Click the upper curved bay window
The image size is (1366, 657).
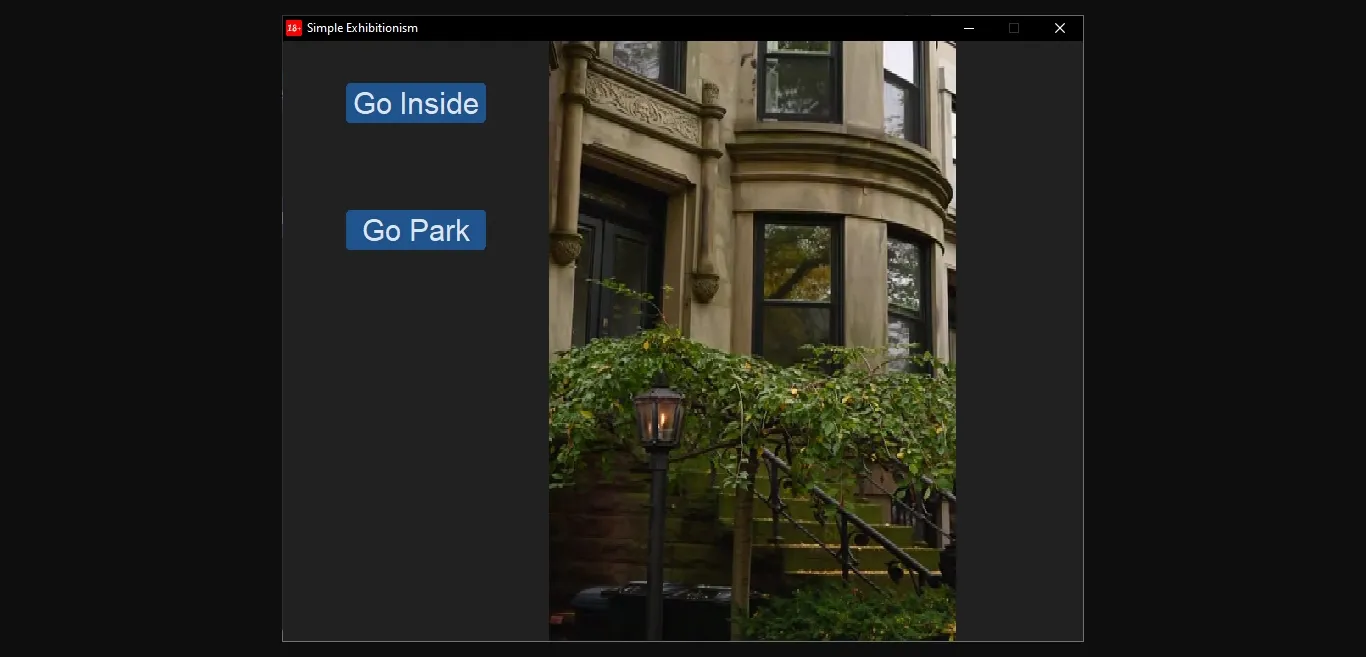point(798,78)
